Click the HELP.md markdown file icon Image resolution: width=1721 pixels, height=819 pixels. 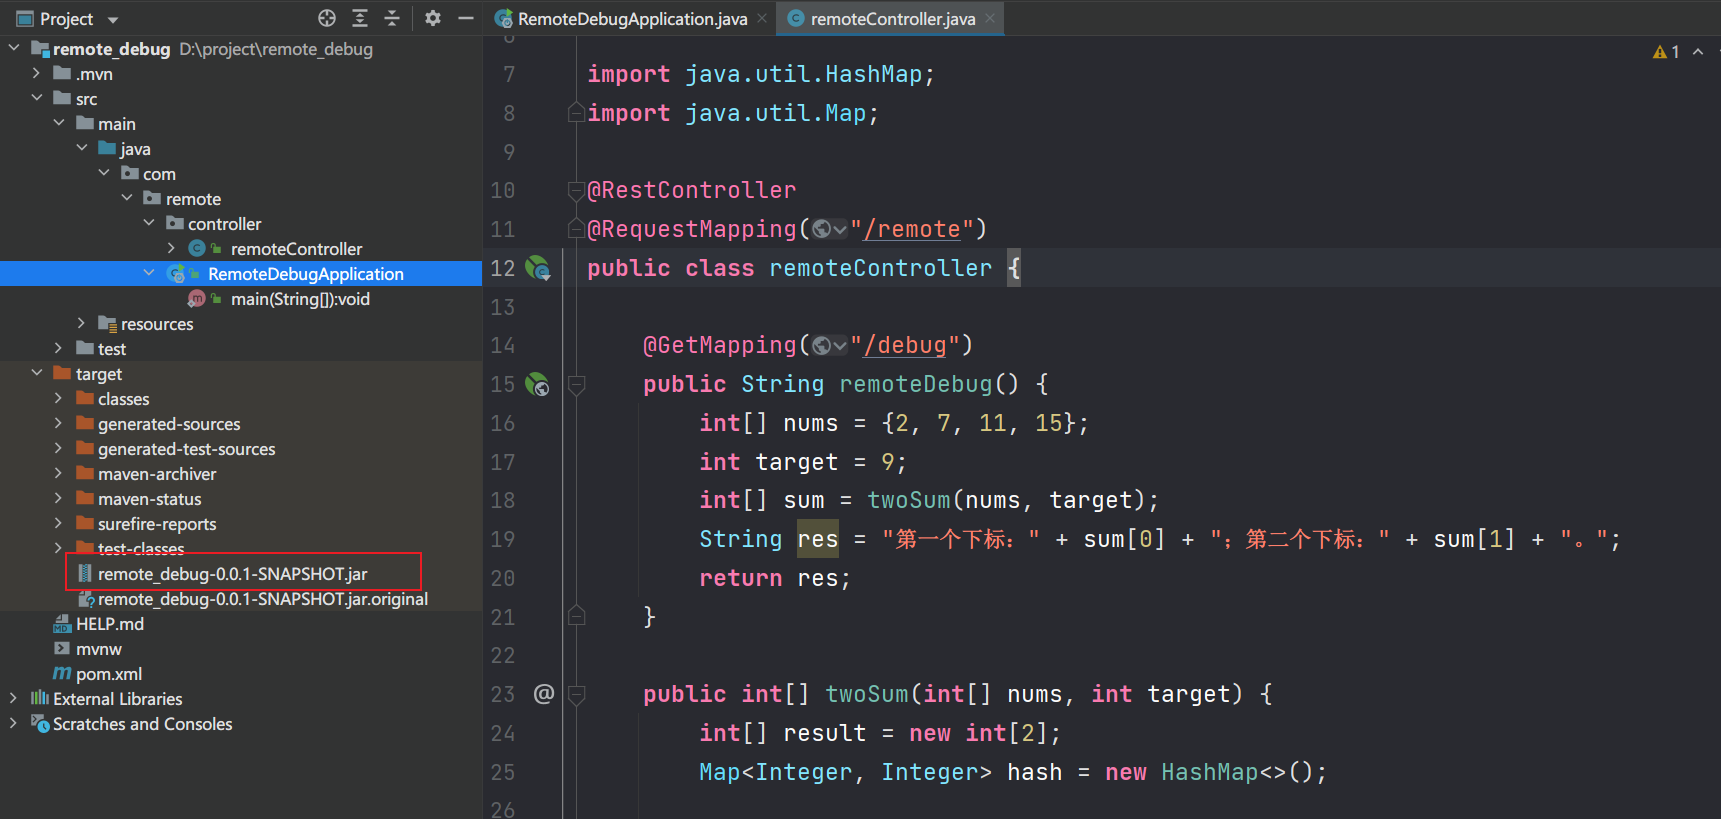tap(62, 623)
